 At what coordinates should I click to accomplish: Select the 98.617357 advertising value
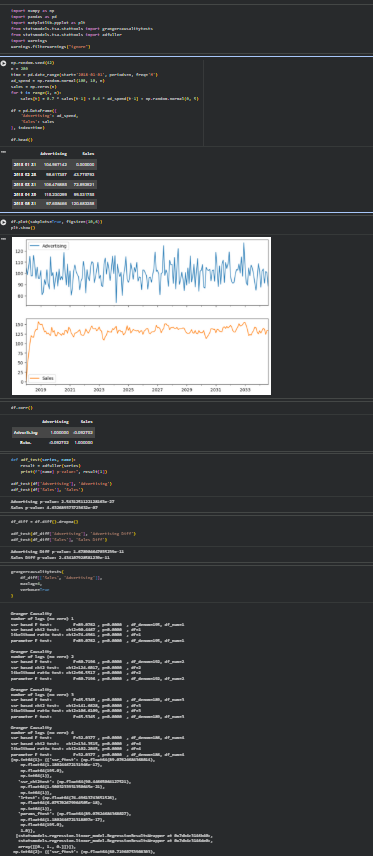(56, 174)
